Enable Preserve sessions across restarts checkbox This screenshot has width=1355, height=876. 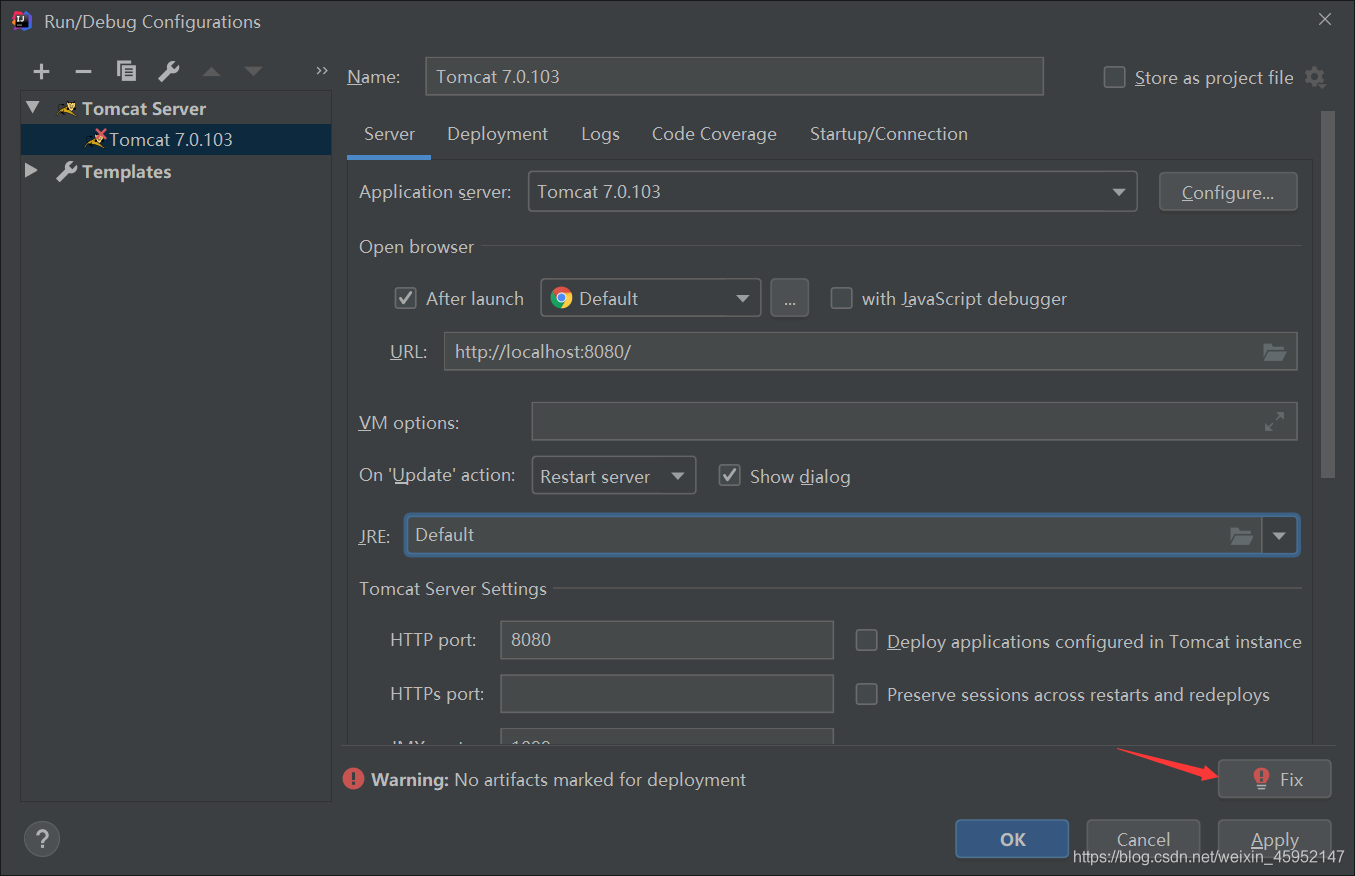click(x=867, y=694)
